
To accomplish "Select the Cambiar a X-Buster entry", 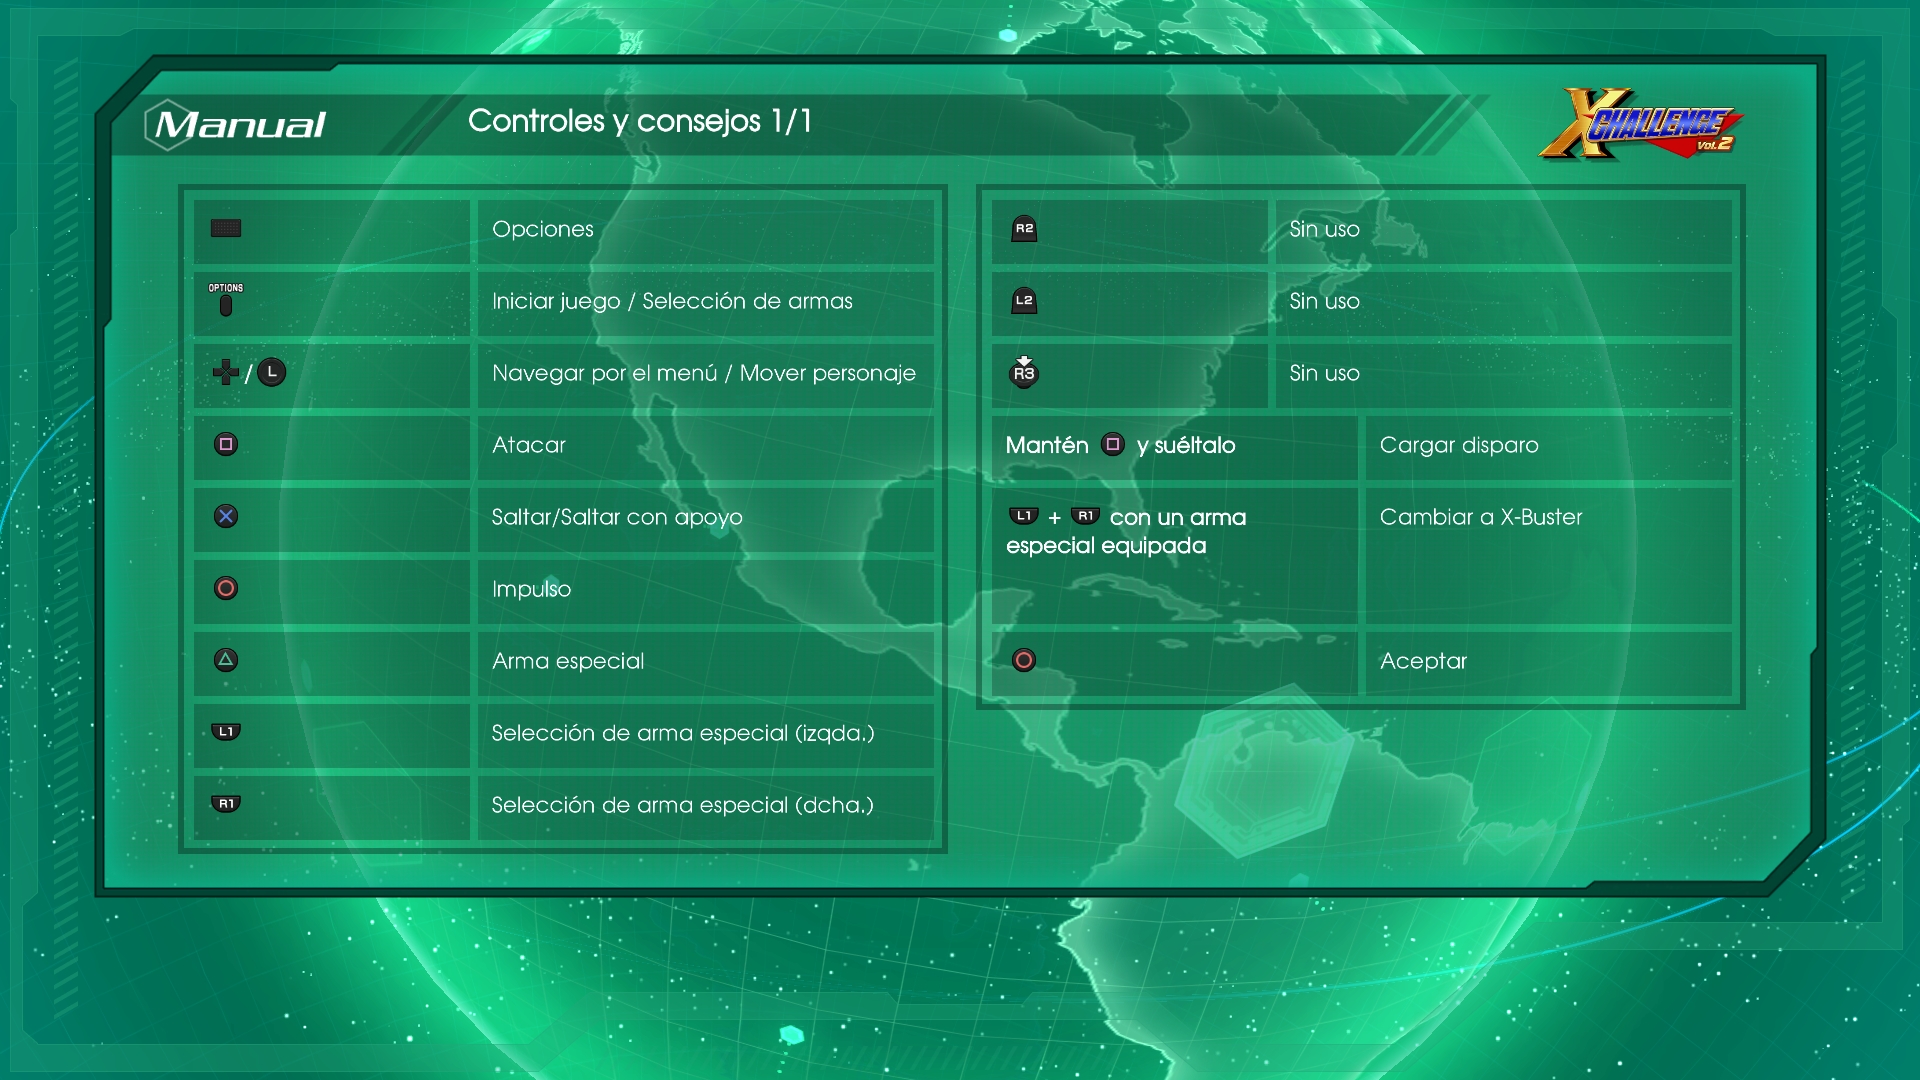I will click(x=1481, y=517).
